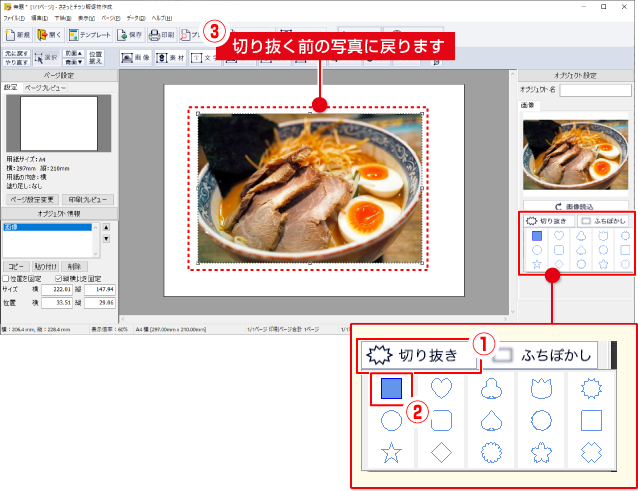Image resolution: width=638 pixels, height=491 pixels.
Task: Click the position field showing 29.06
Action: 100,303
